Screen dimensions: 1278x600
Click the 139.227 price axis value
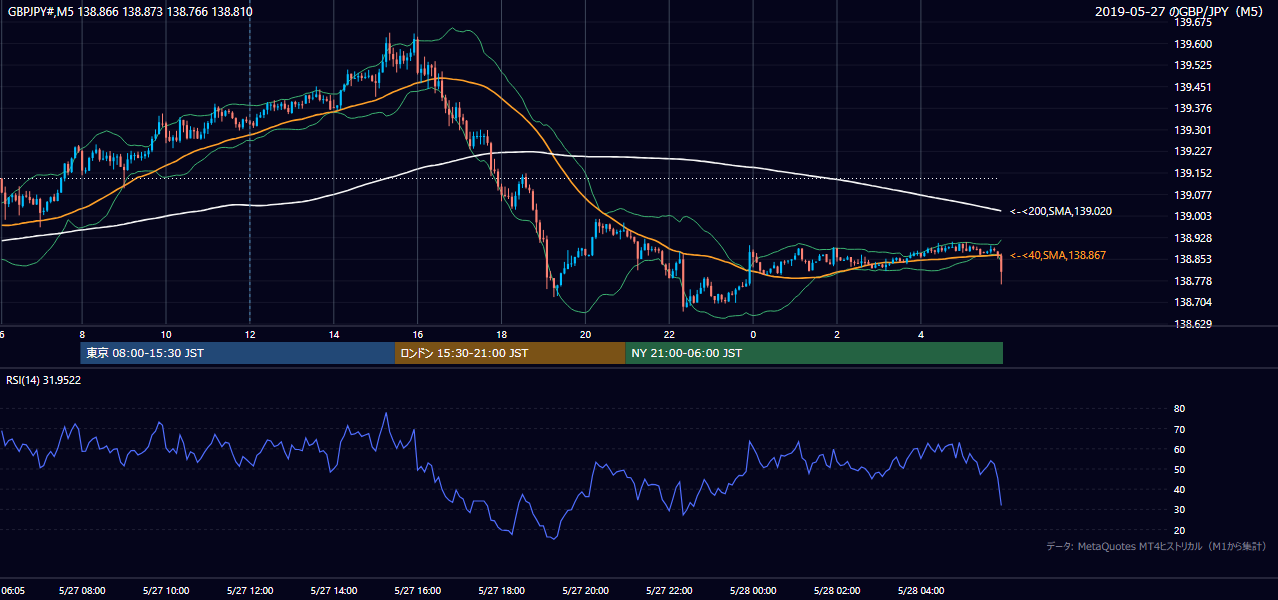pyautogui.click(x=1192, y=152)
